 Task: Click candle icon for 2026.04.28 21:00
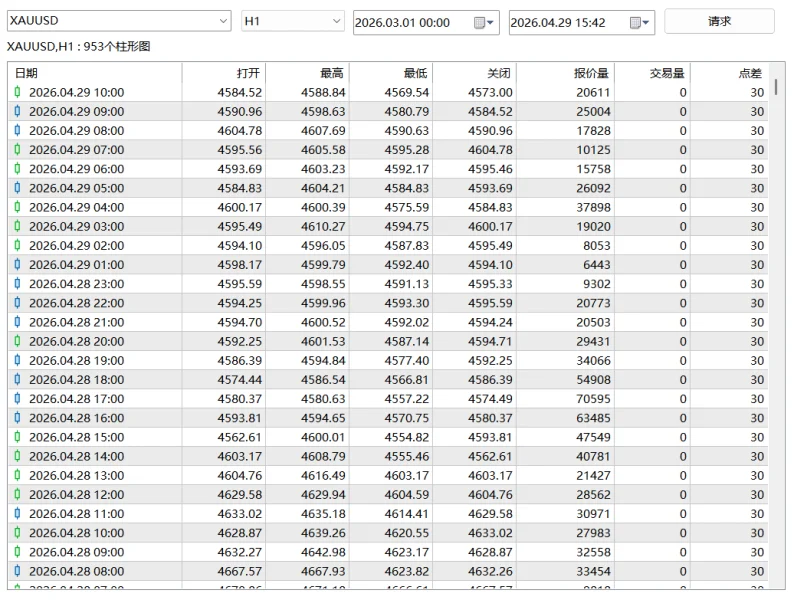pos(17,322)
